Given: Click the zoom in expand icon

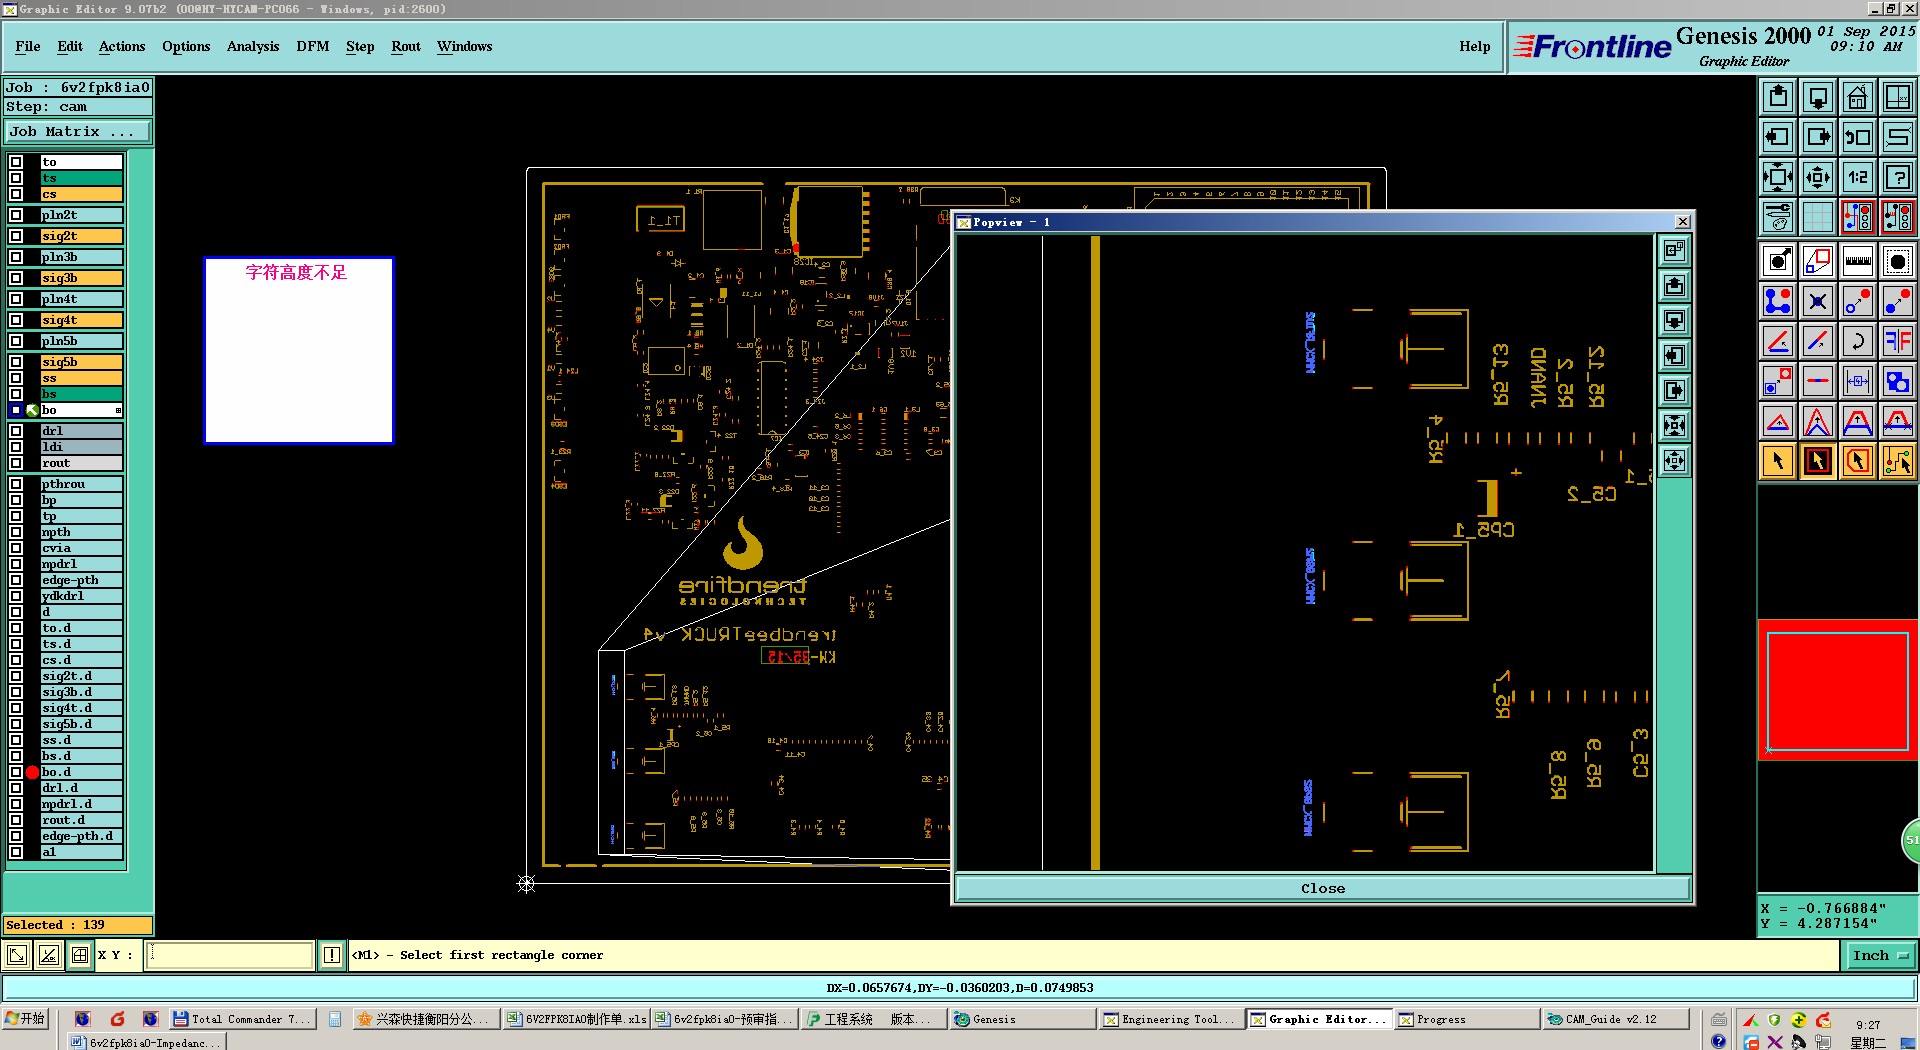Looking at the screenshot, I should pos(1778,177).
